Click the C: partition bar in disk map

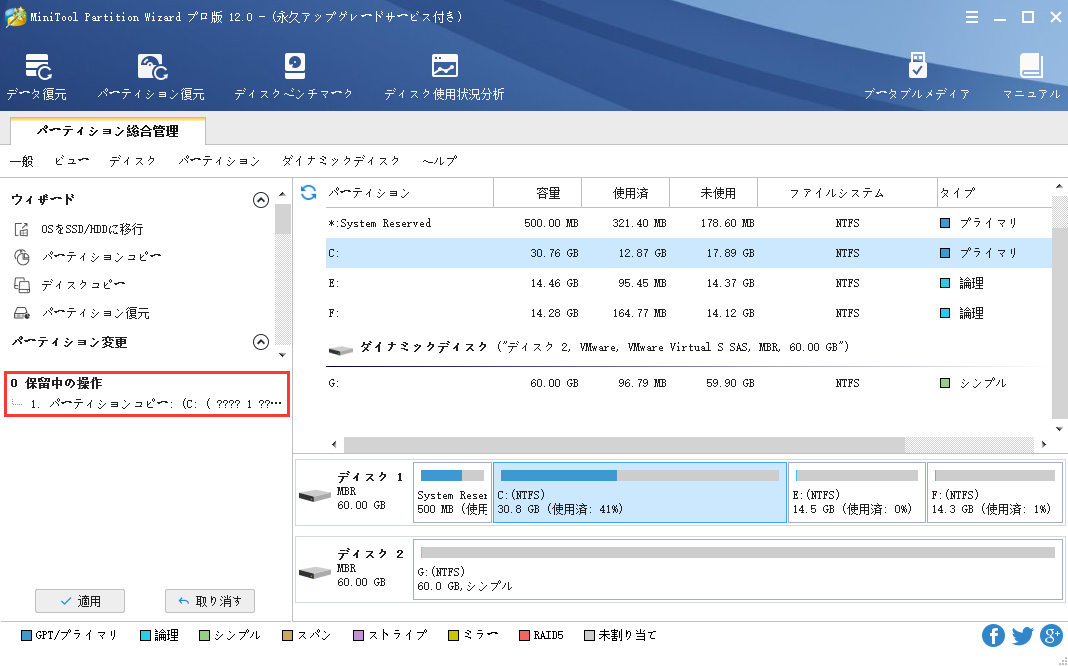click(x=639, y=492)
